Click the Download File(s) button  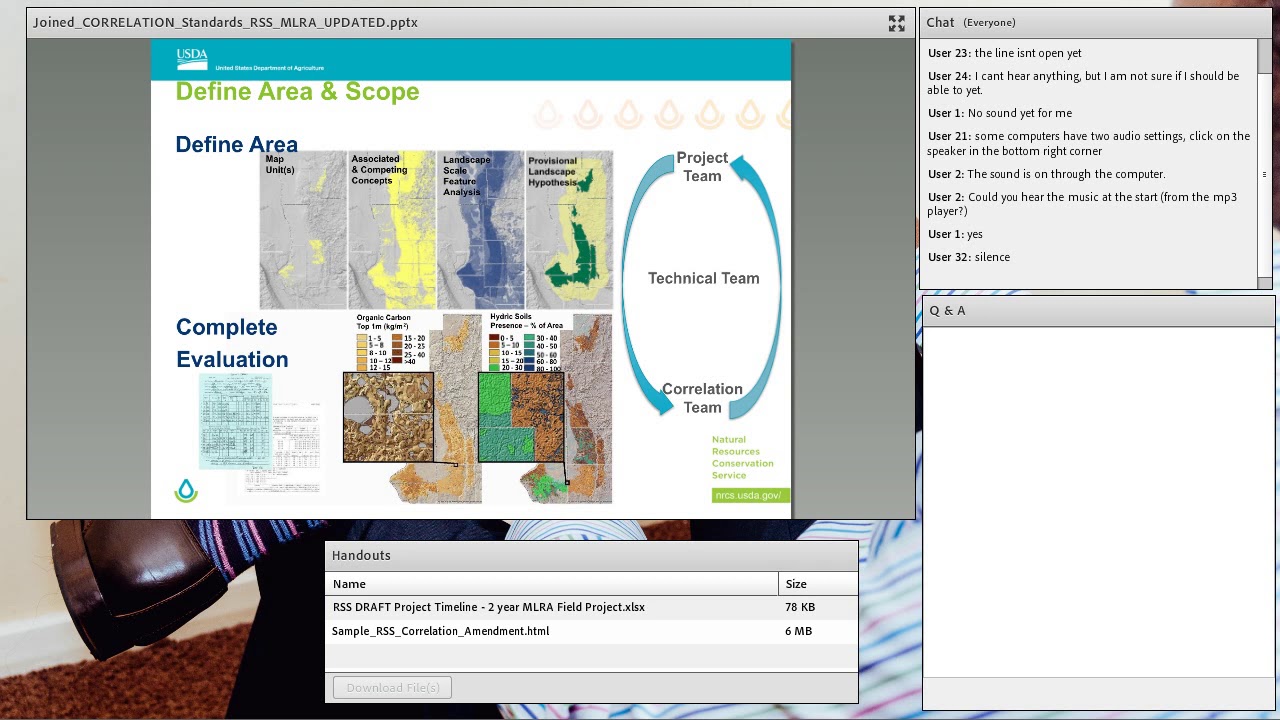click(393, 687)
